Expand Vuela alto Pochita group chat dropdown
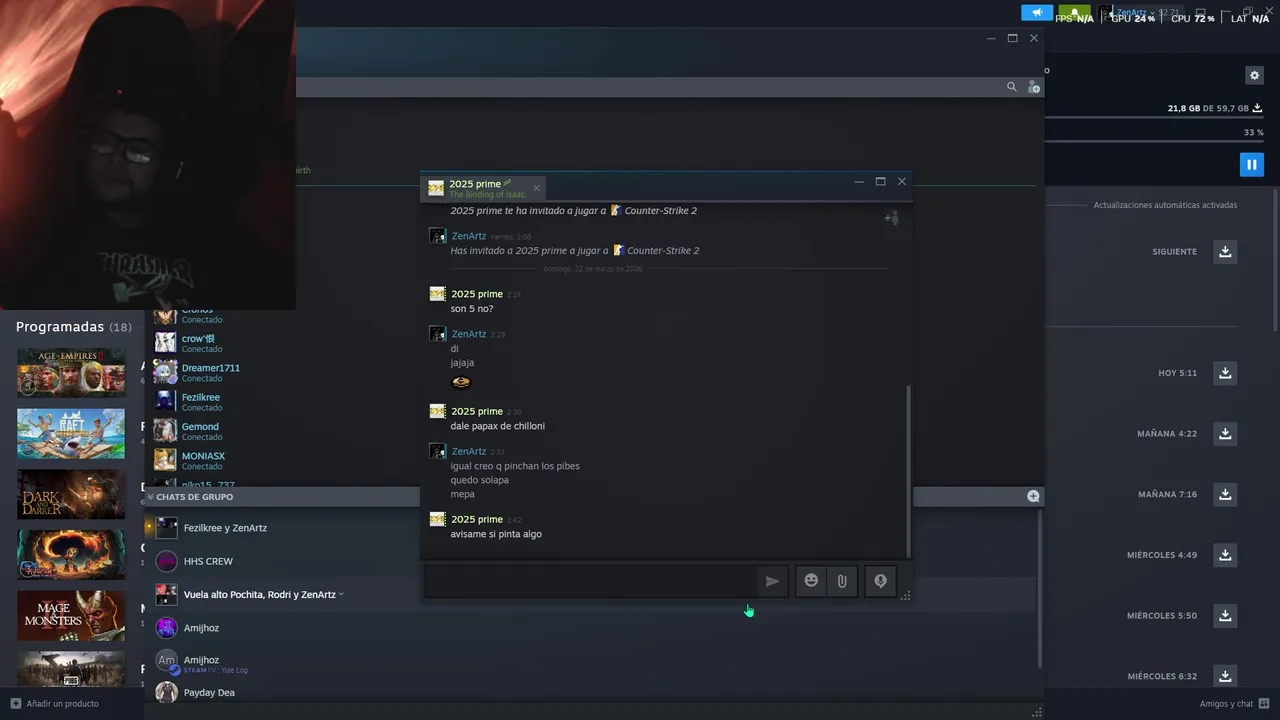 341,594
